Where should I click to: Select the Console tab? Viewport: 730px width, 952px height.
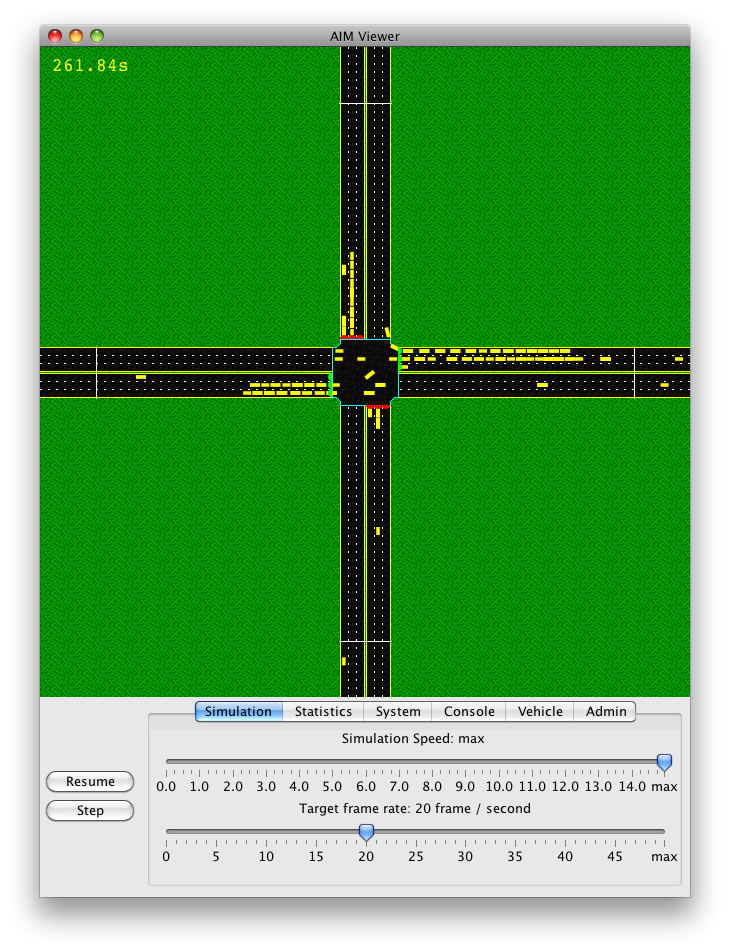[x=469, y=712]
